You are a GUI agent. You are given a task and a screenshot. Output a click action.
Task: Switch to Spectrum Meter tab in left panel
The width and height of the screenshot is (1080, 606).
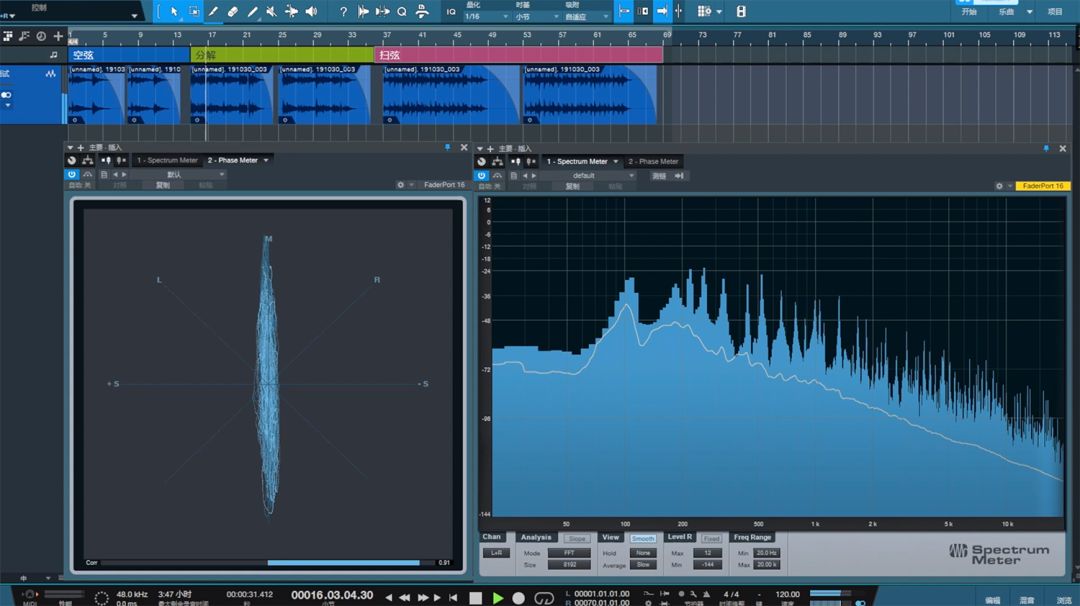[x=167, y=160]
